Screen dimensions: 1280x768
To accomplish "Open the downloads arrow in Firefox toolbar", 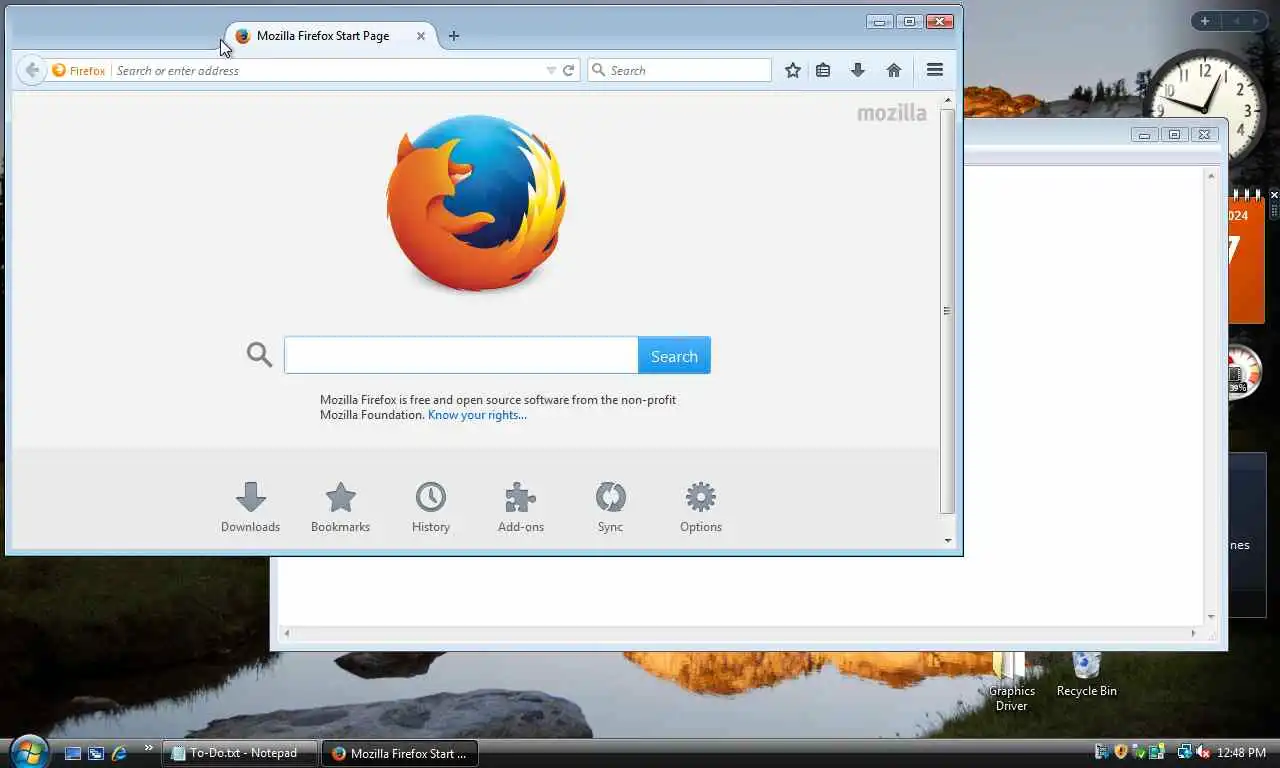I will pos(858,70).
